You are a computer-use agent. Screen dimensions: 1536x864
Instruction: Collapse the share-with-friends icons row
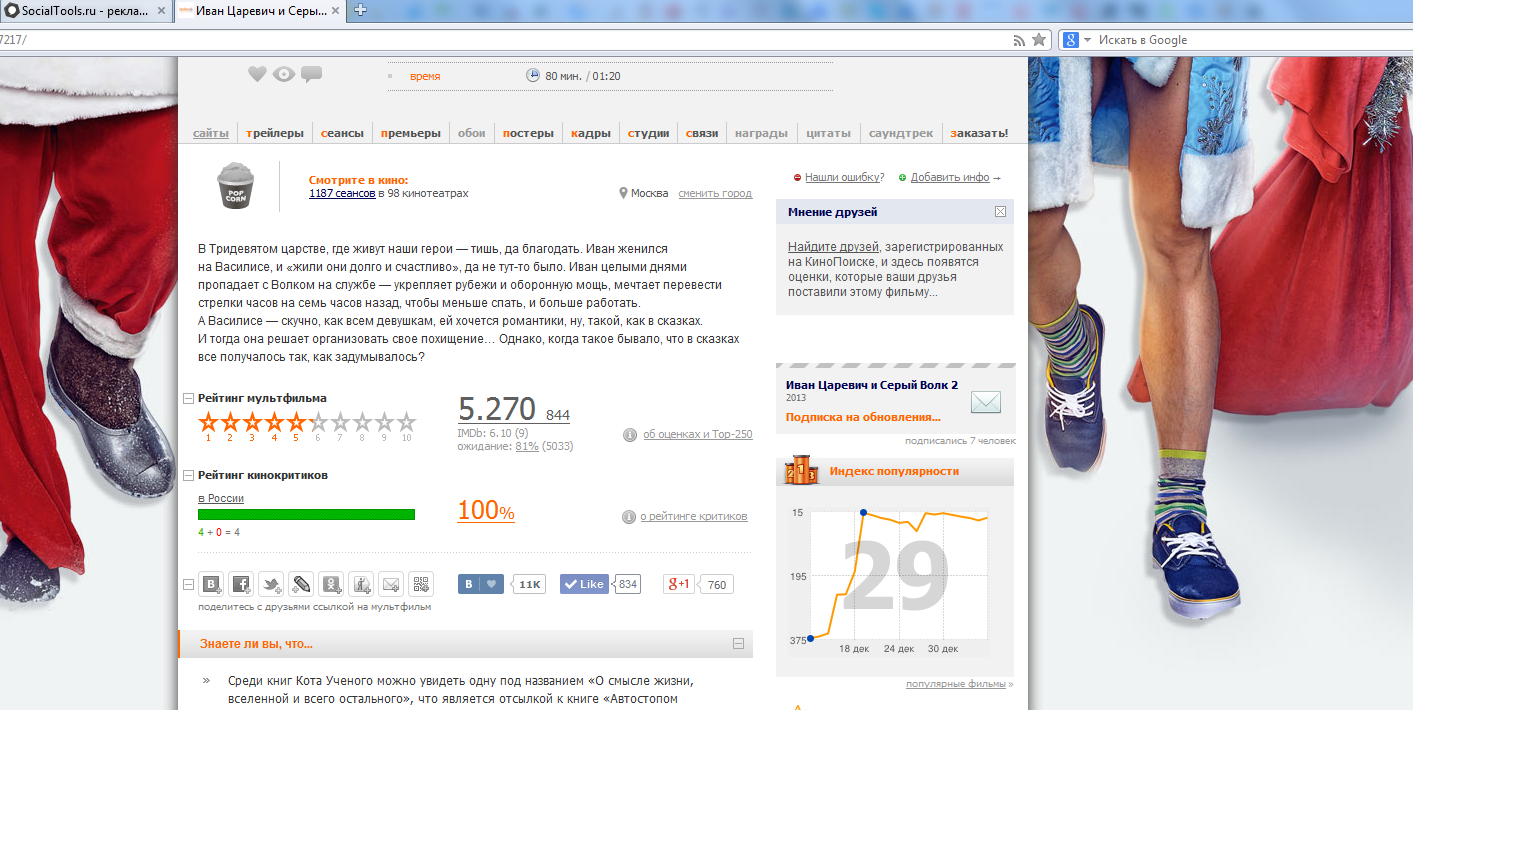[x=188, y=584]
